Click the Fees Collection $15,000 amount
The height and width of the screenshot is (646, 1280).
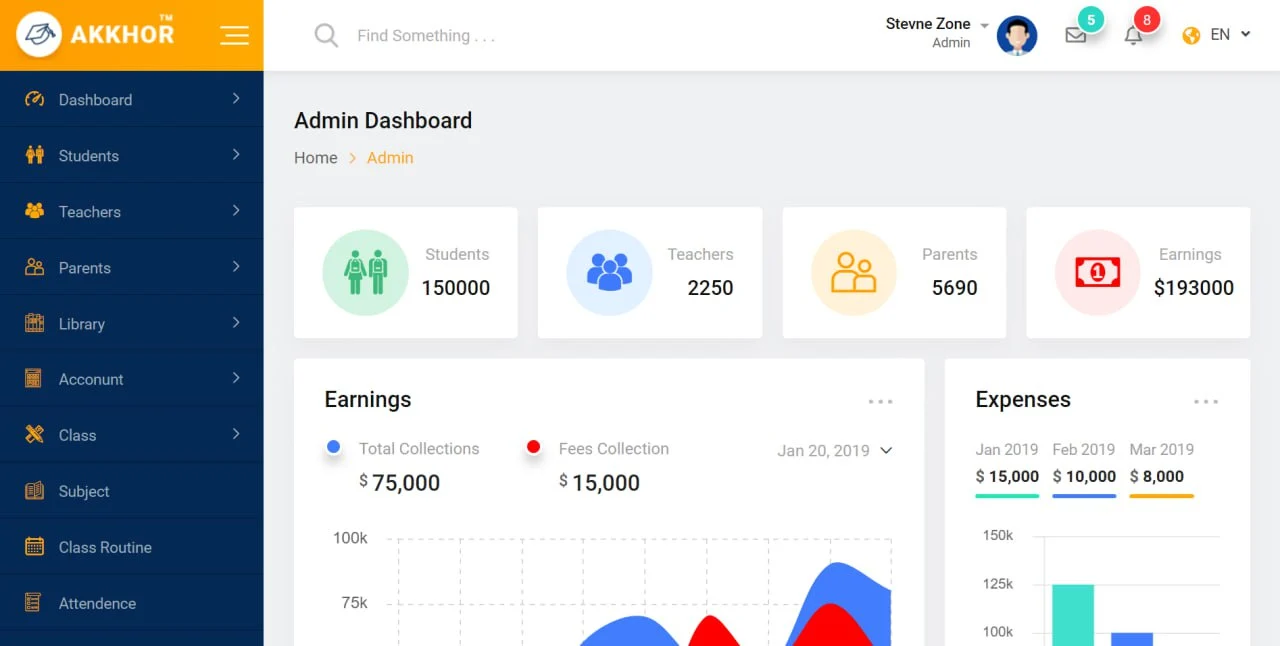pyautogui.click(x=599, y=483)
